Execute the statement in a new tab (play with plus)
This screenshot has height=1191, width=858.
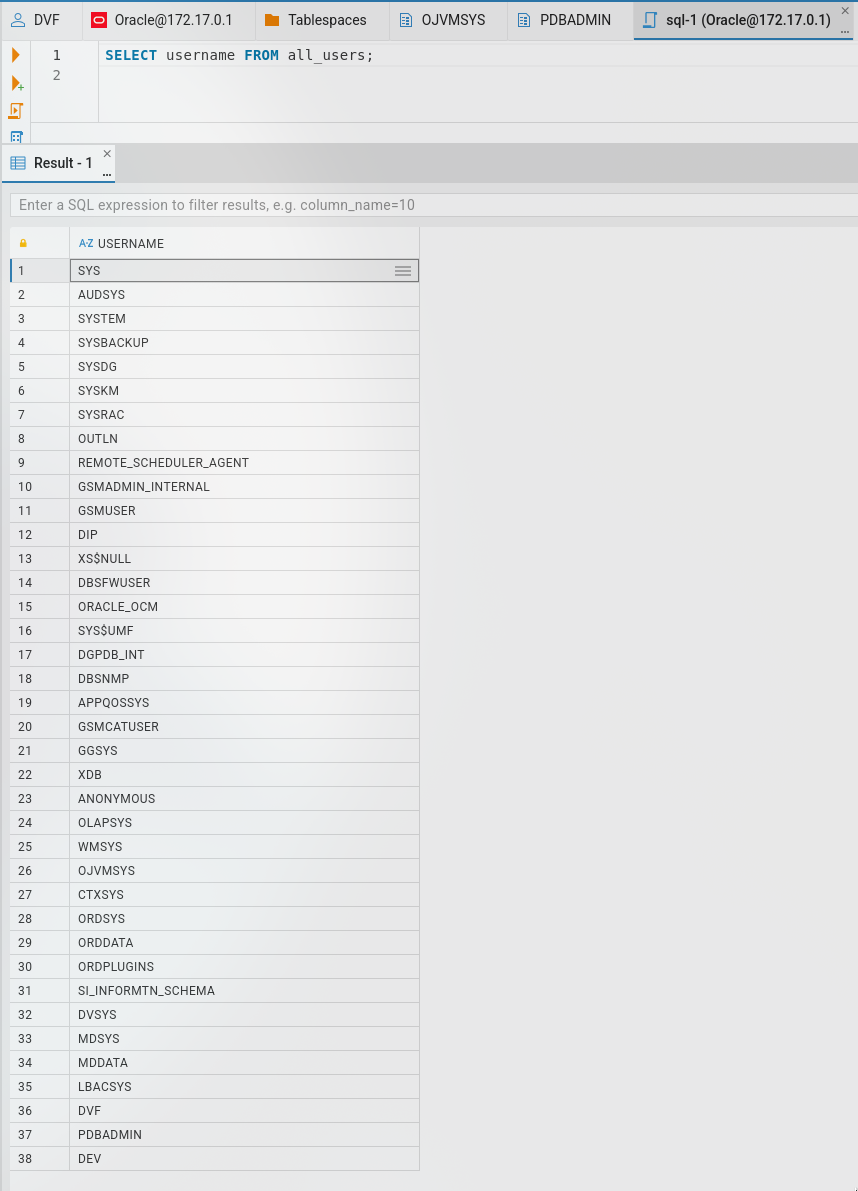click(x=16, y=83)
